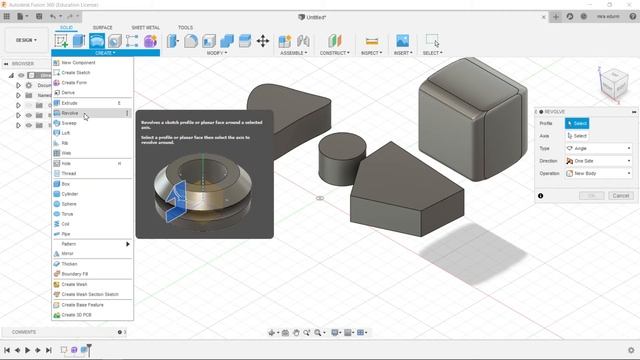
Task: Toggle the eye icon on Sketches row
Action: 29,125
